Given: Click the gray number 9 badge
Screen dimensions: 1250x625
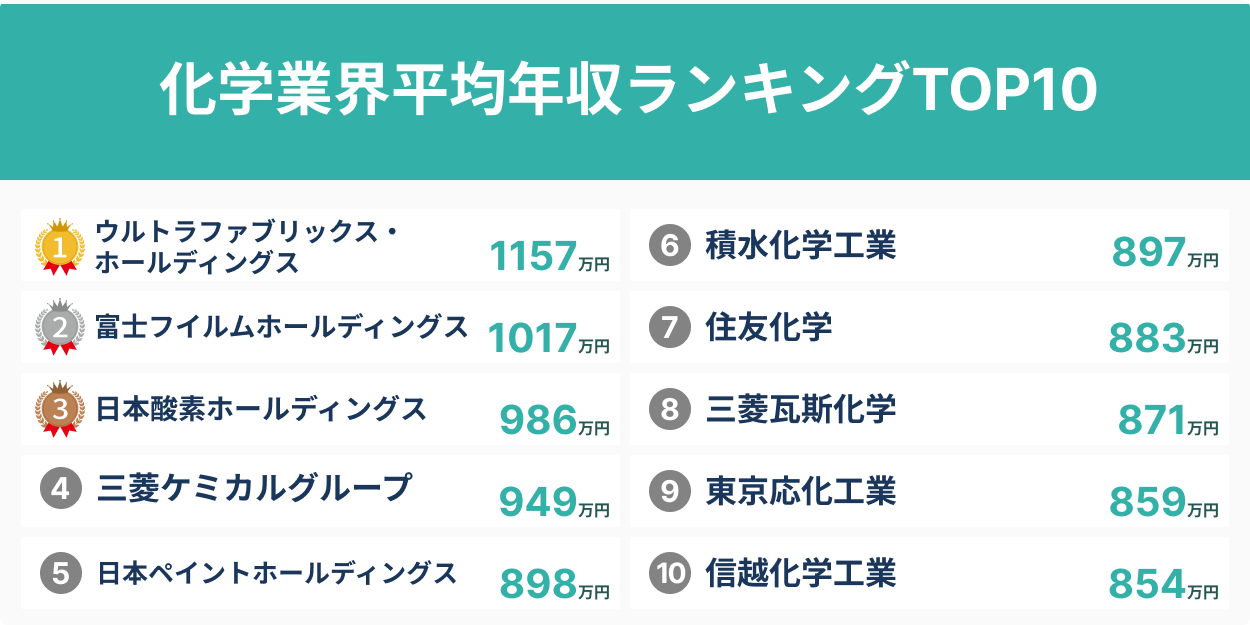Looking at the screenshot, I should [669, 490].
